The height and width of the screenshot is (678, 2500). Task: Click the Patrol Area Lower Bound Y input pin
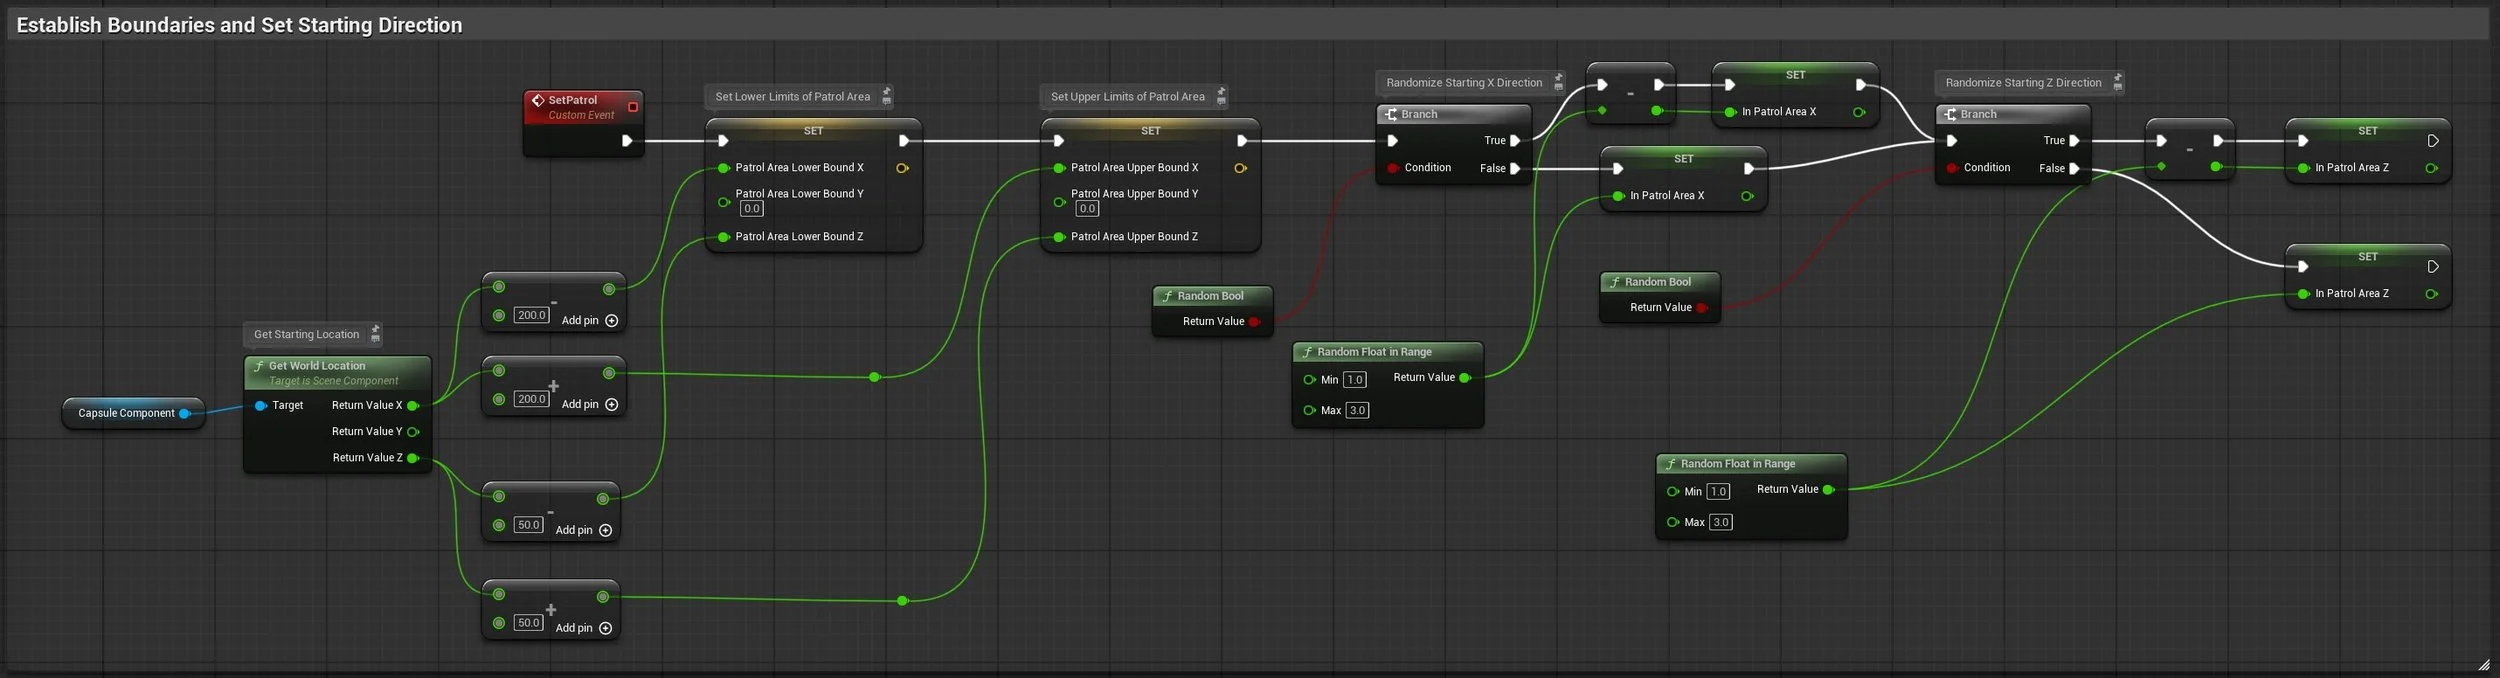tap(724, 202)
